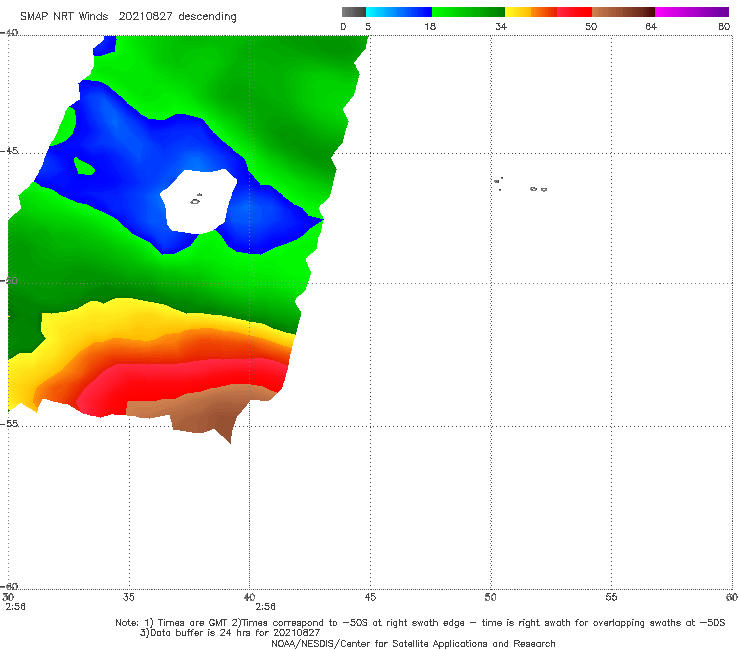
Task: Click the word "descending" in the title
Action: pyautogui.click(x=208, y=17)
